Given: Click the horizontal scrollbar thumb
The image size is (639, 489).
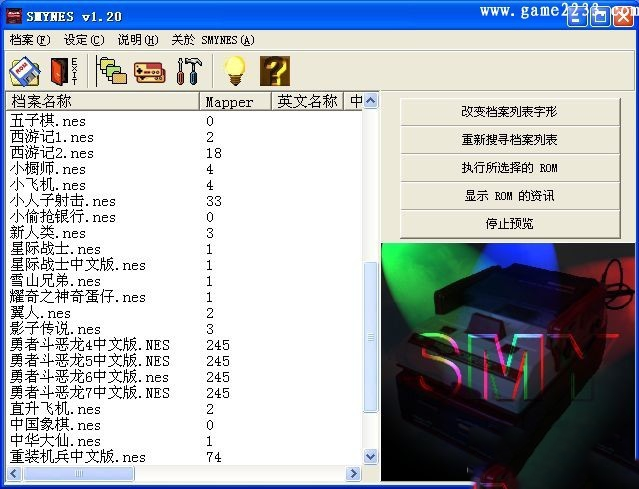Looking at the screenshot, I should pos(79,474).
